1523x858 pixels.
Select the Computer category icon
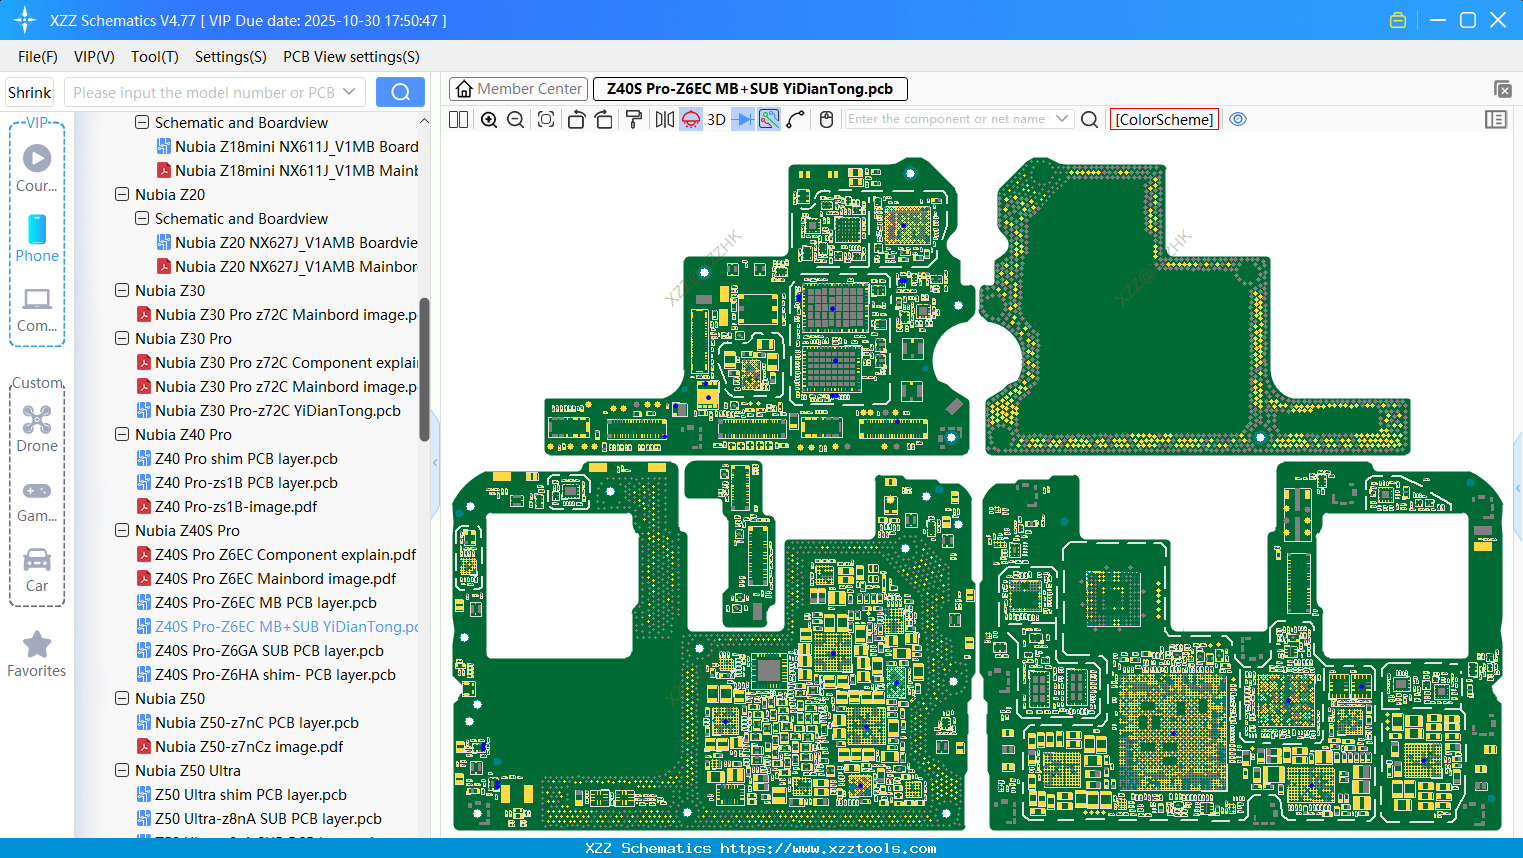37,309
